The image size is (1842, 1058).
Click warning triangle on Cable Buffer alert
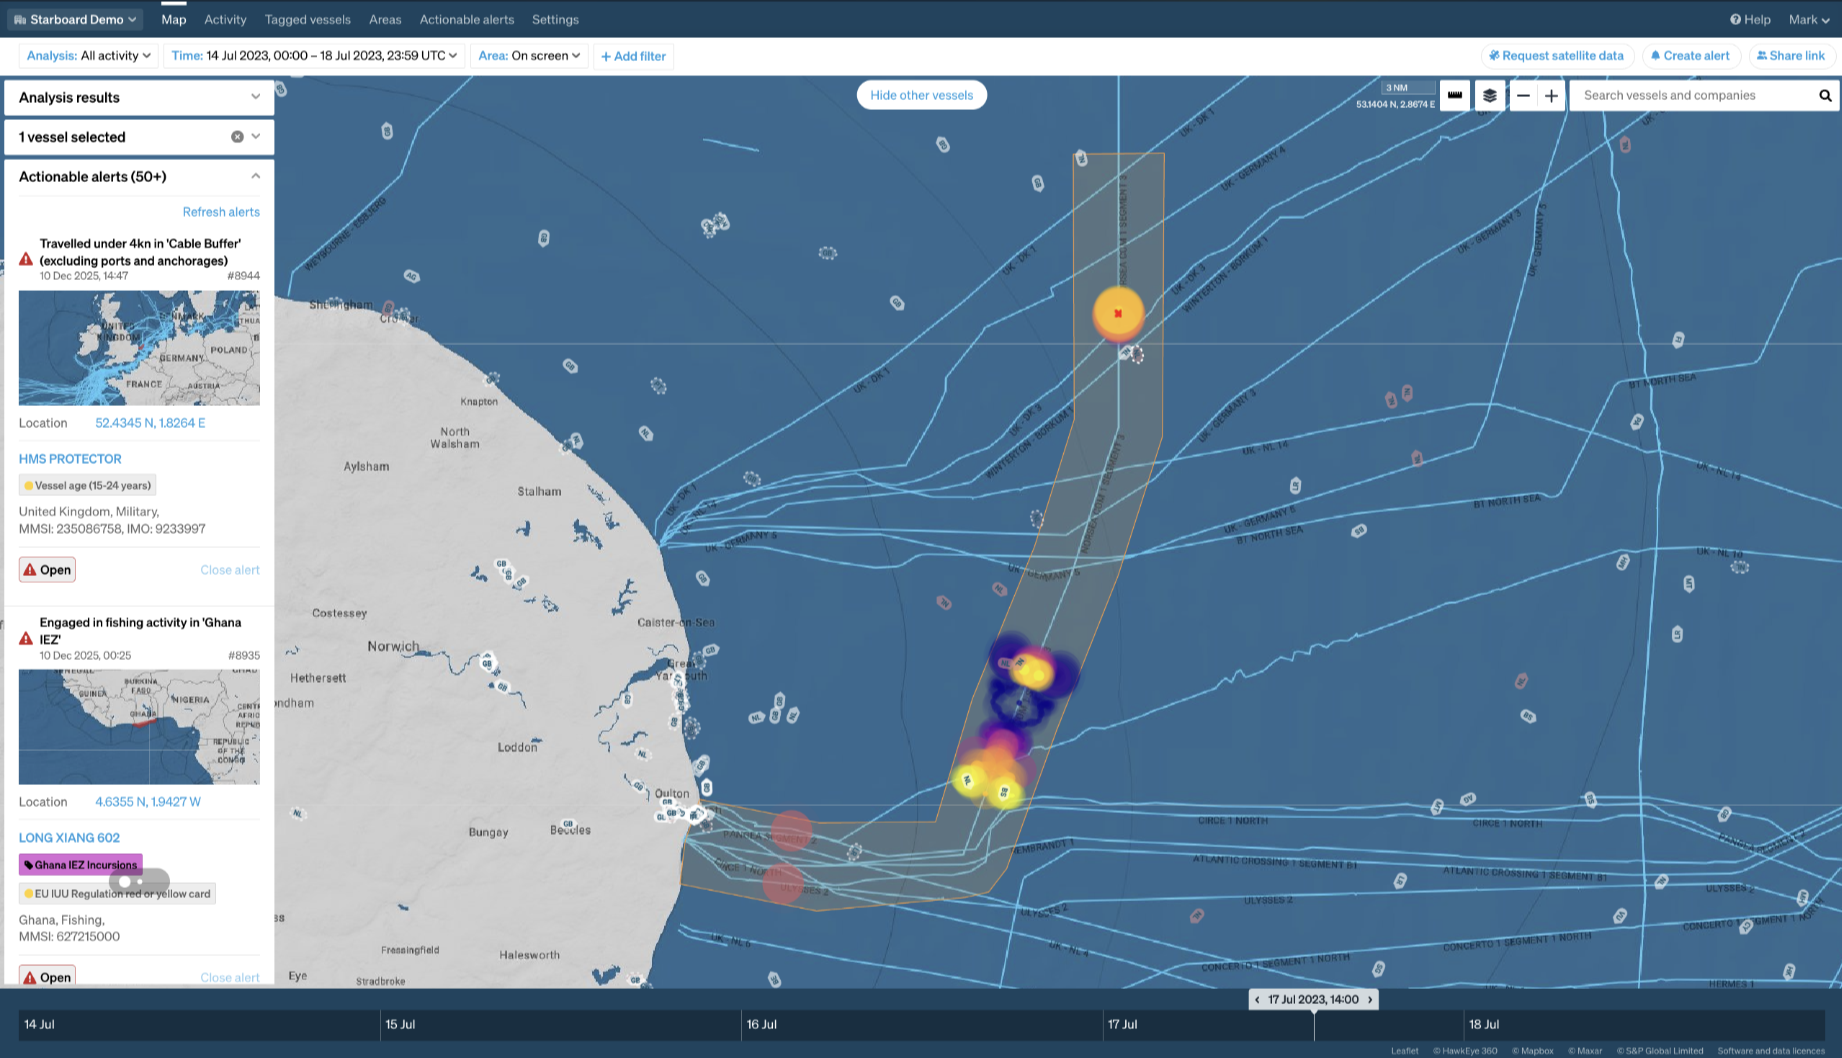[26, 259]
